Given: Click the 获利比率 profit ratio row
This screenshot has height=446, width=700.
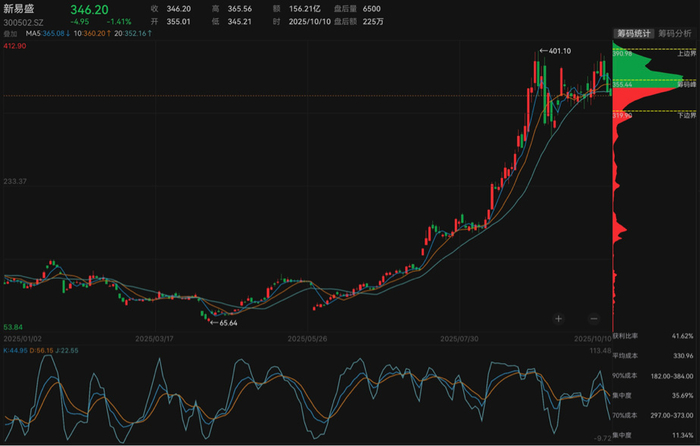Looking at the screenshot, I should coord(652,336).
